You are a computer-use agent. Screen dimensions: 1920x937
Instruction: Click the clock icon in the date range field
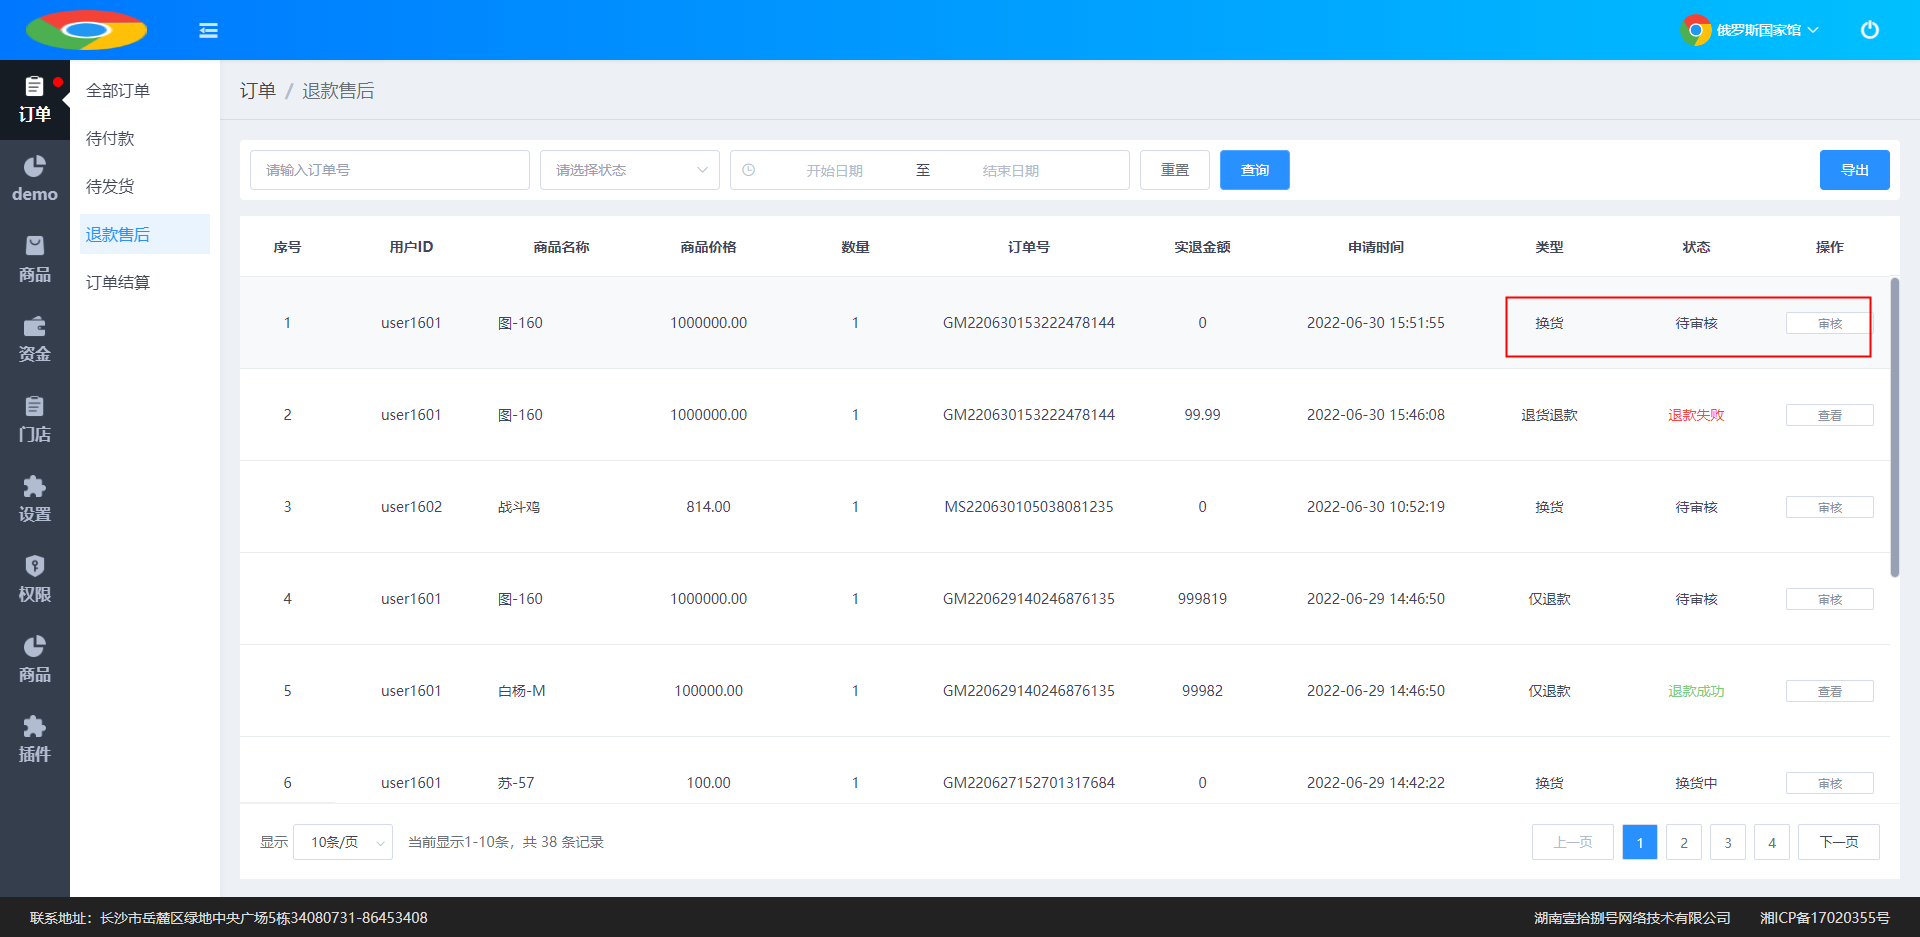(749, 170)
